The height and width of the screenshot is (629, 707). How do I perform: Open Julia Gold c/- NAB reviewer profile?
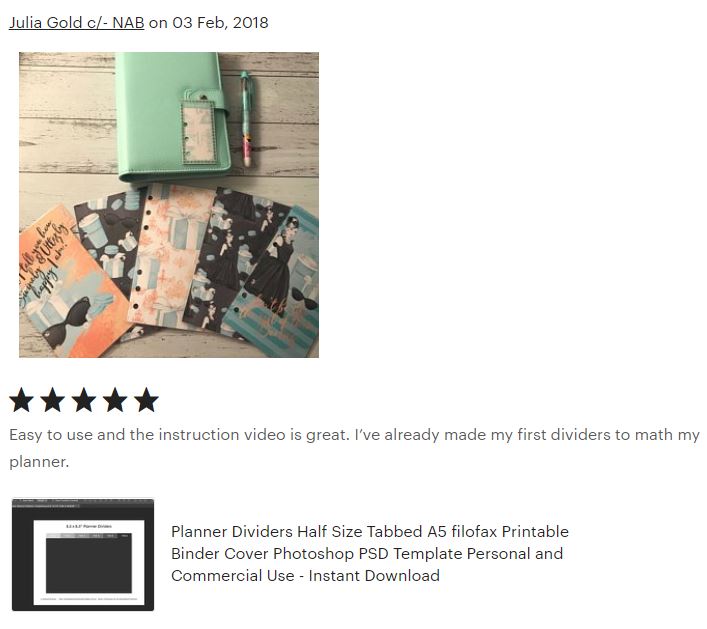coord(77,23)
